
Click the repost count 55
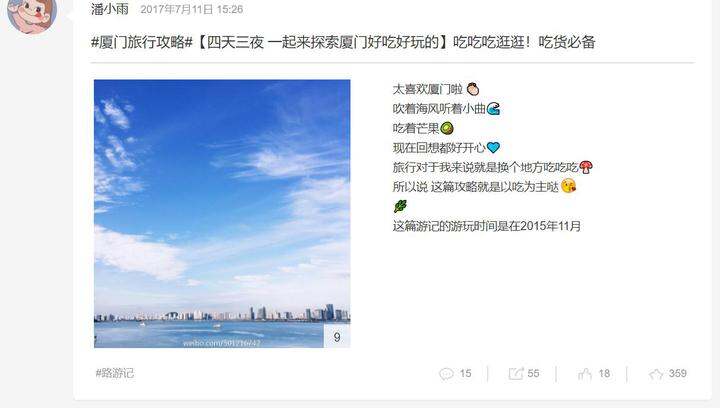point(533,374)
